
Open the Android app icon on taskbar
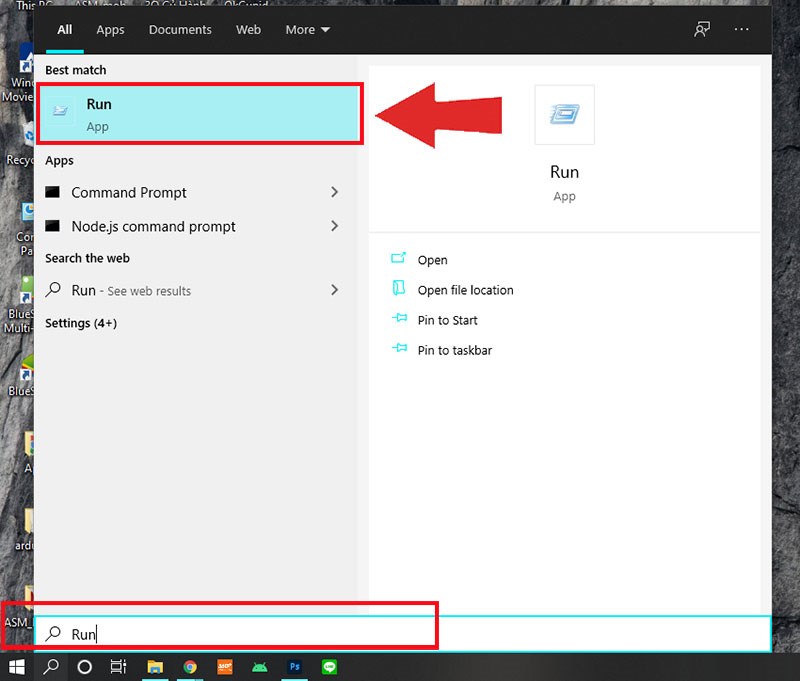pos(260,667)
